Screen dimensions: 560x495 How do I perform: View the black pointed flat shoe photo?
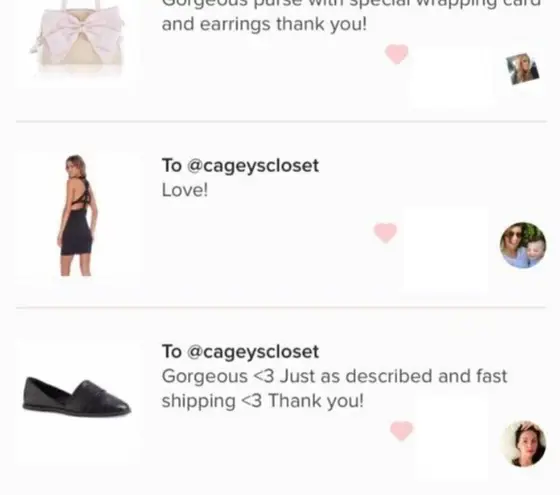77,397
